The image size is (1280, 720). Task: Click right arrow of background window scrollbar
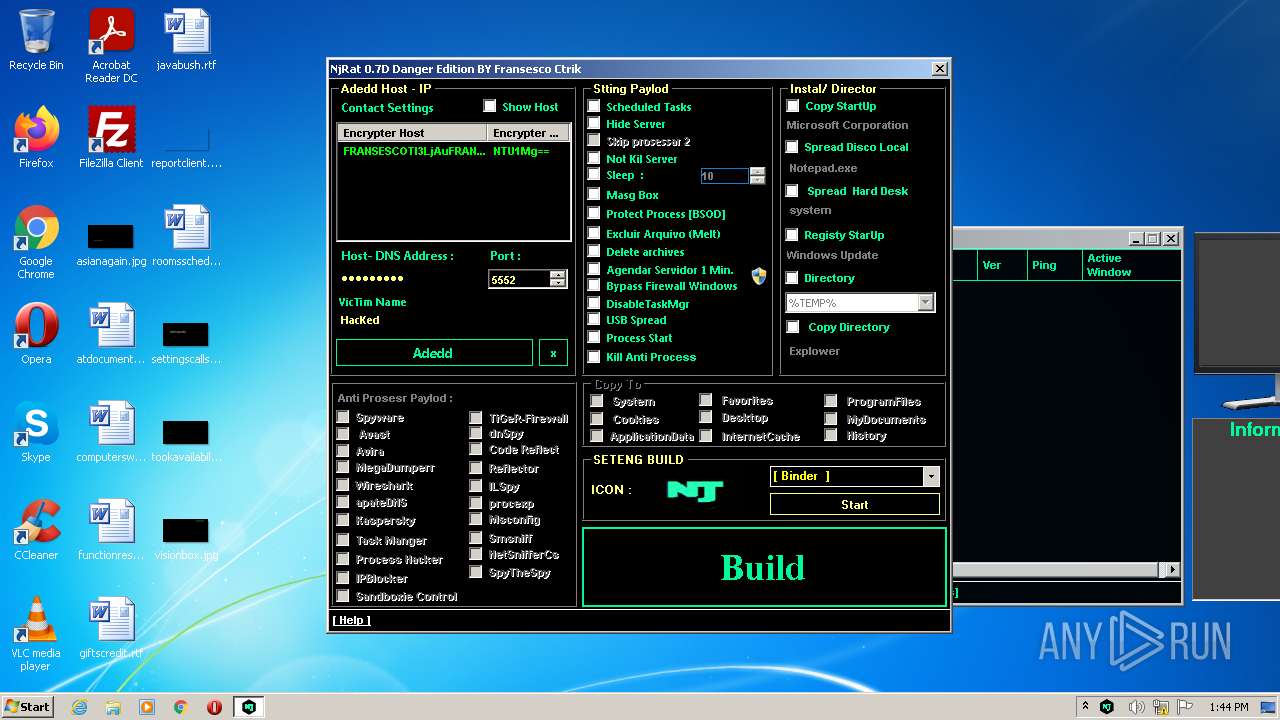[1172, 569]
